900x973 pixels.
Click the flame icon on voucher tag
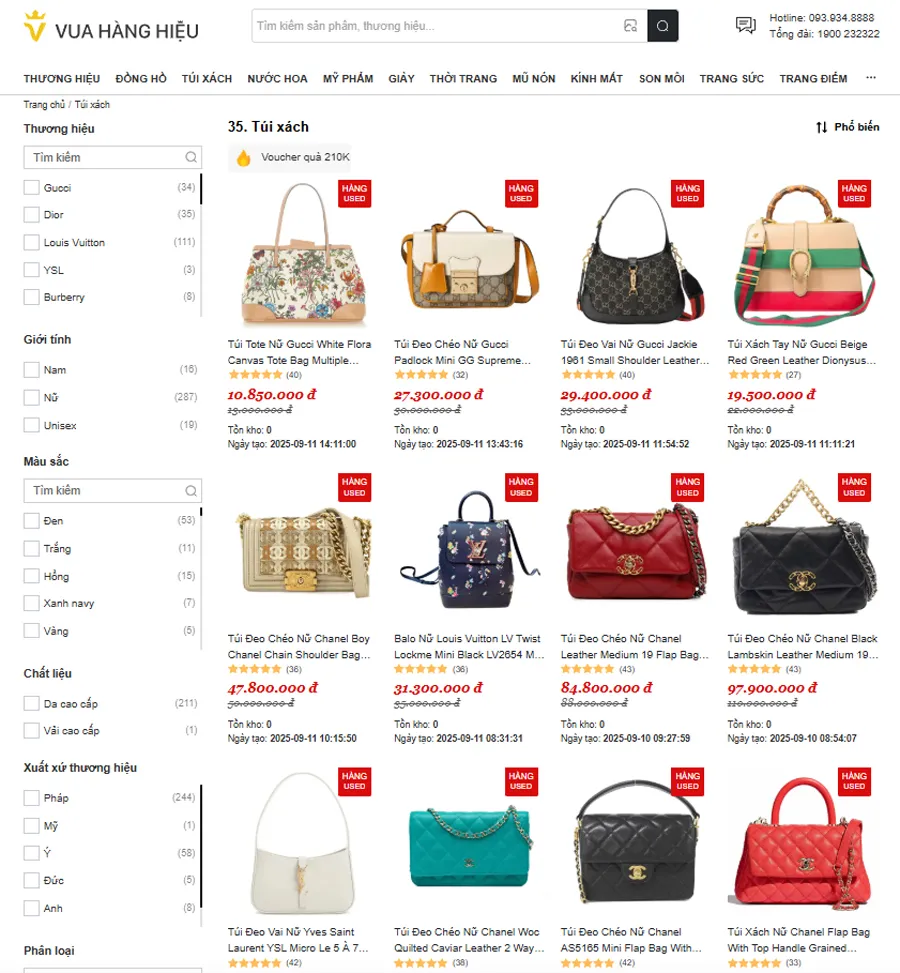(x=243, y=158)
